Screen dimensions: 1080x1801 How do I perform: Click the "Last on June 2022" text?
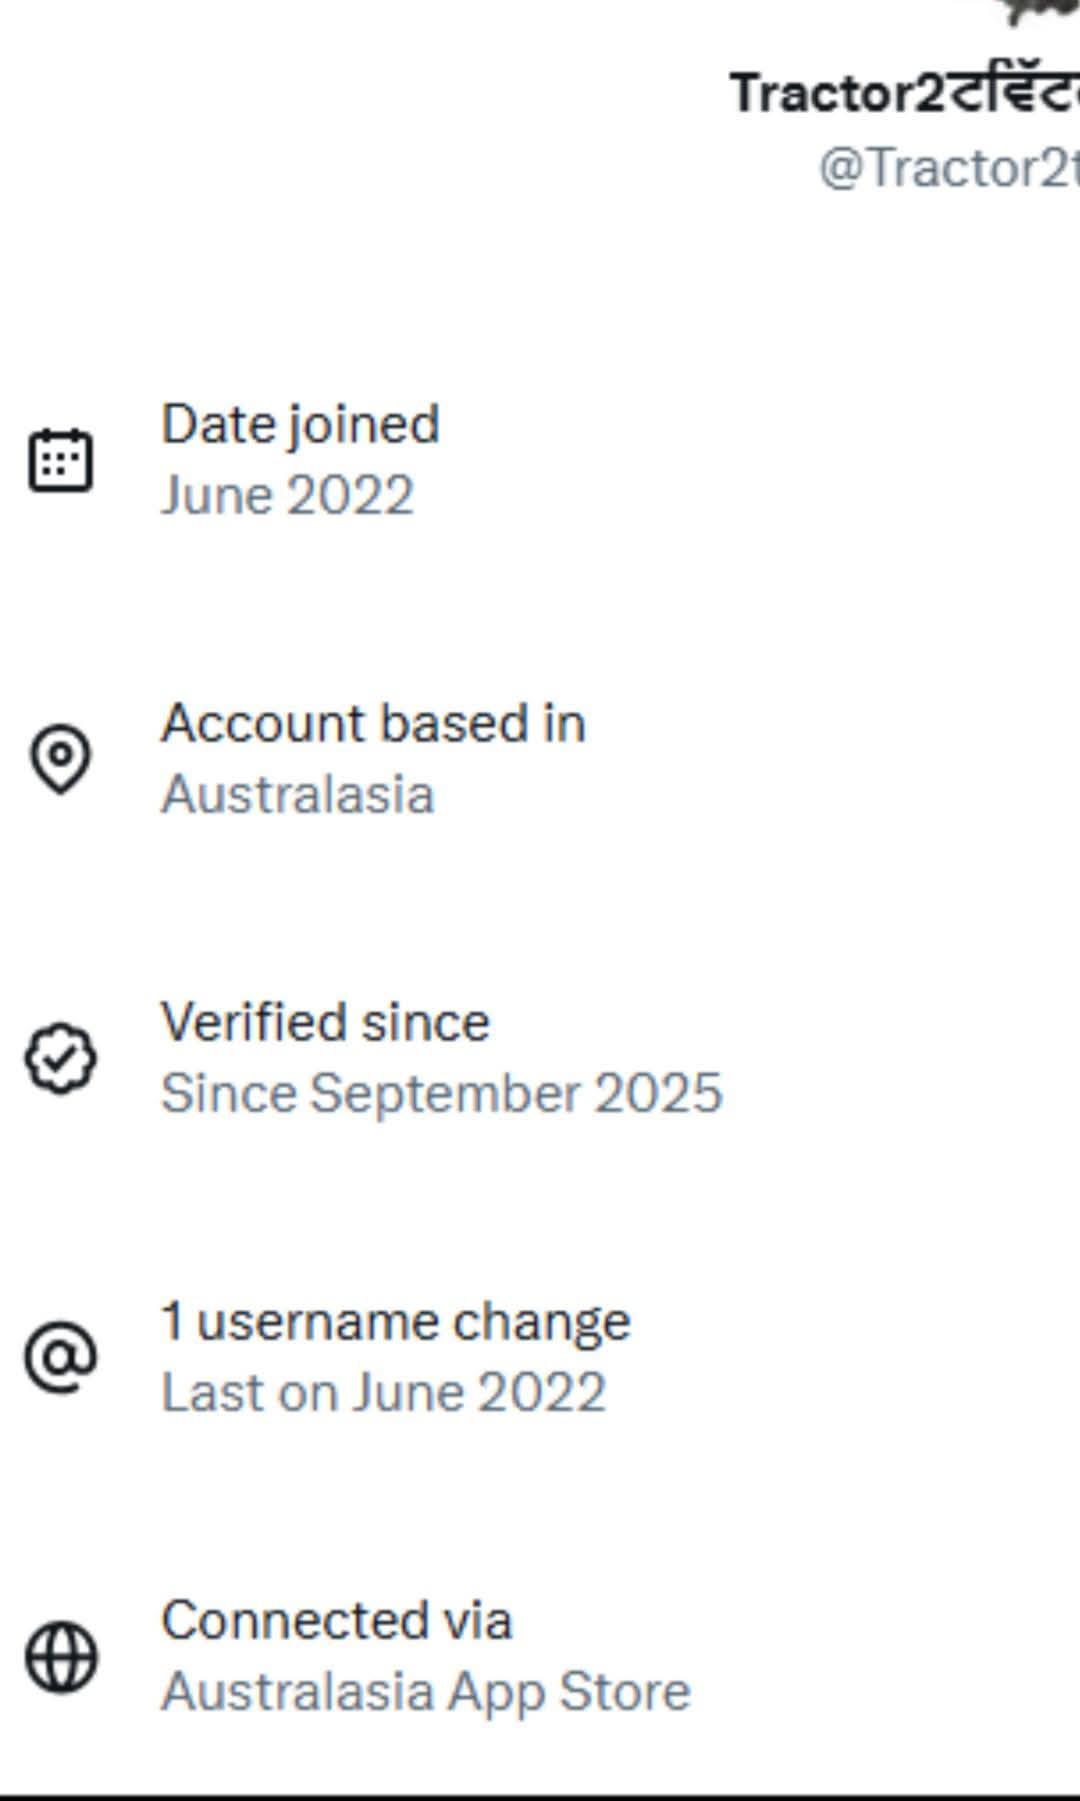[383, 1393]
